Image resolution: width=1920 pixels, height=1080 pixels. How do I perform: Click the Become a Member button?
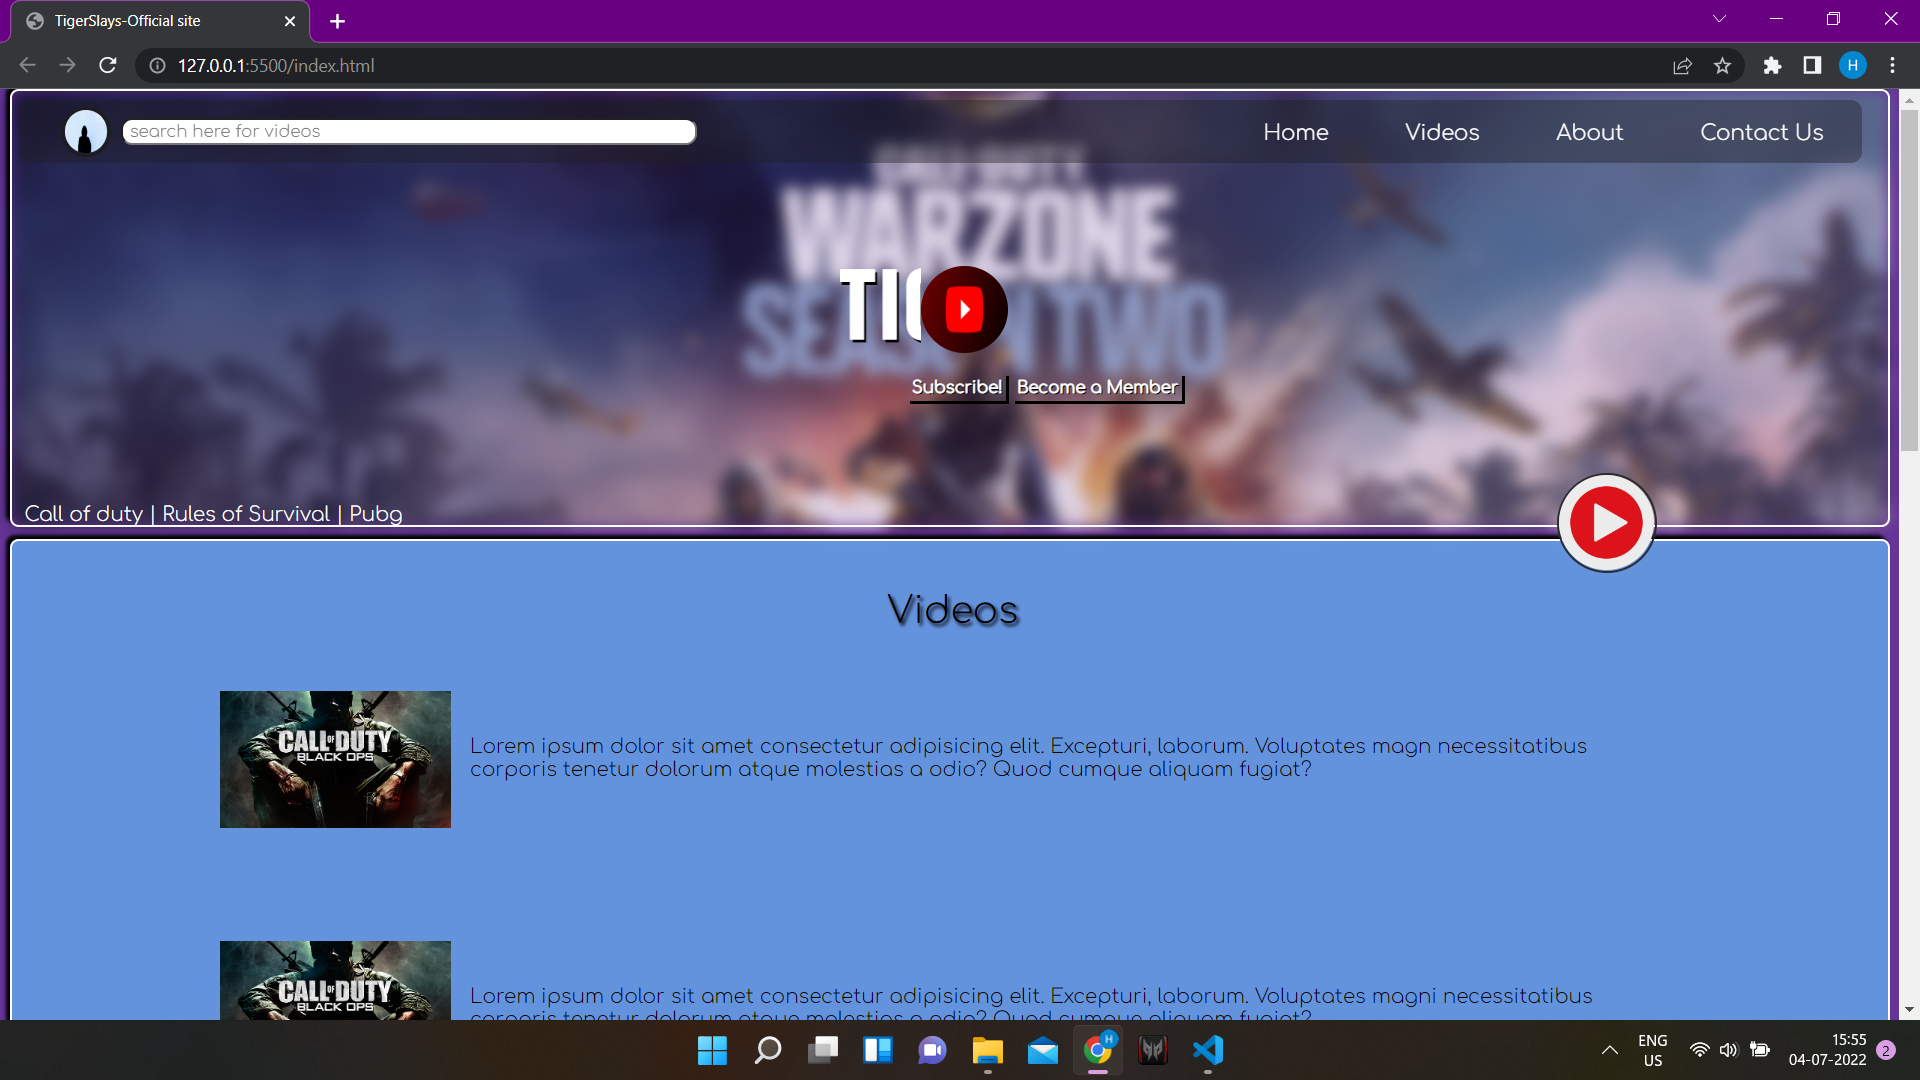click(1098, 387)
